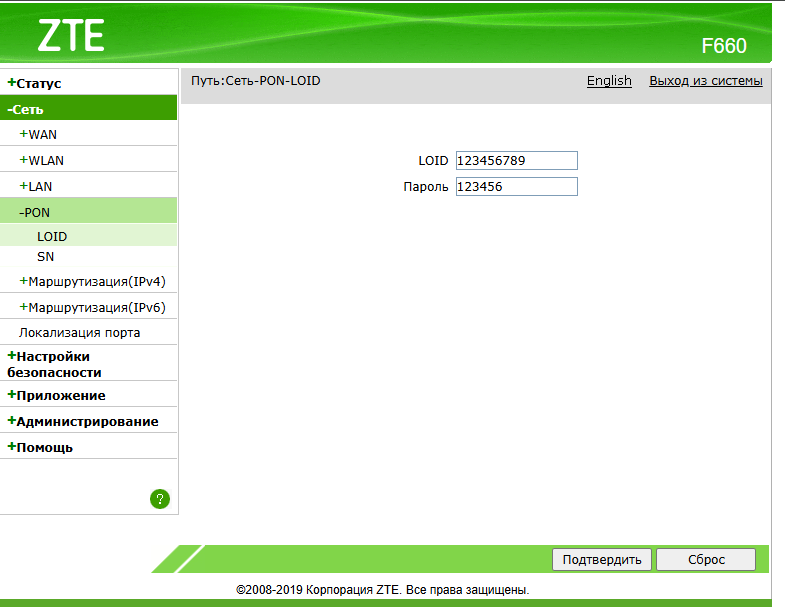Image resolution: width=785 pixels, height=609 pixels.
Task: Click the Подтвердить button
Action: [x=602, y=559]
